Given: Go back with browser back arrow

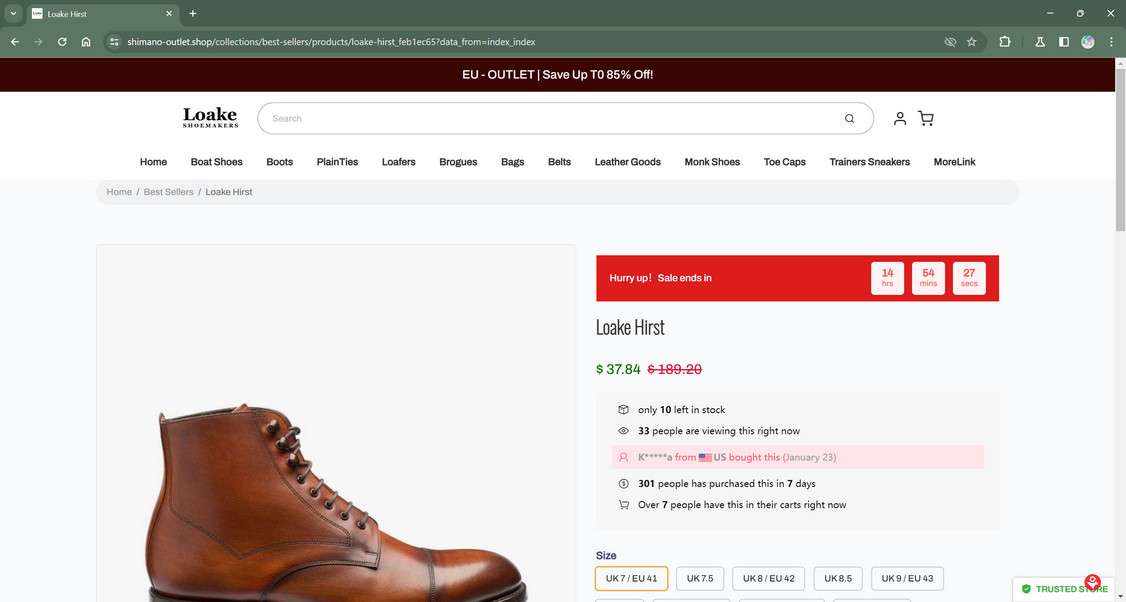Looking at the screenshot, I should tap(15, 42).
